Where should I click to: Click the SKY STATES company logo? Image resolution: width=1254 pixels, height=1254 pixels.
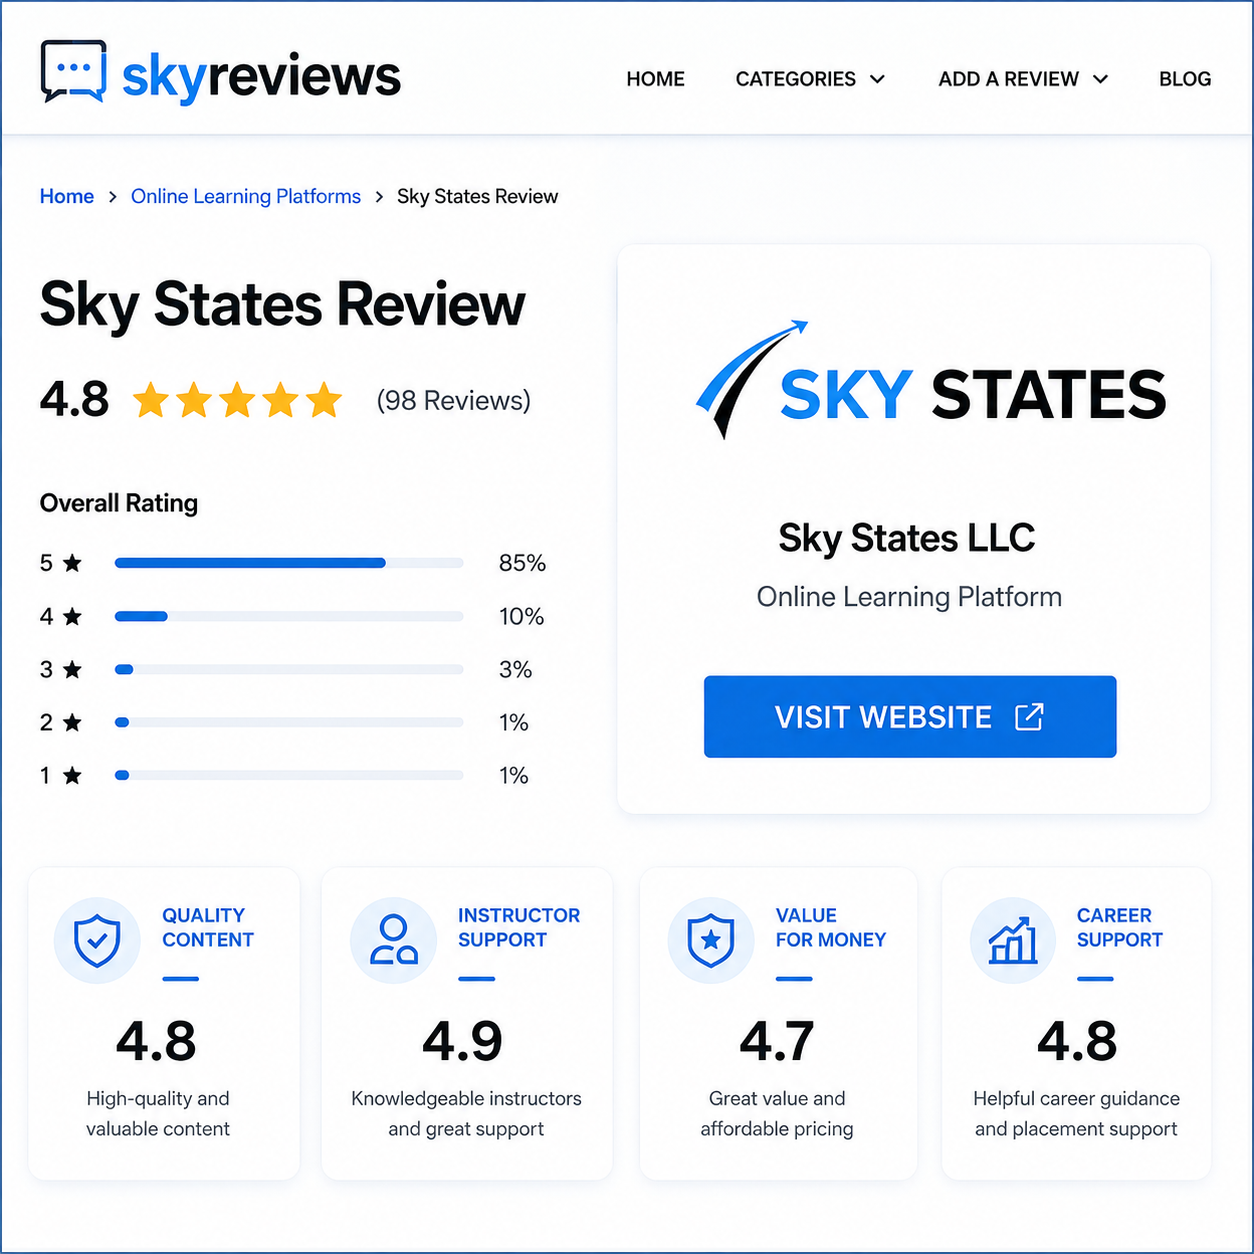pyautogui.click(x=931, y=381)
